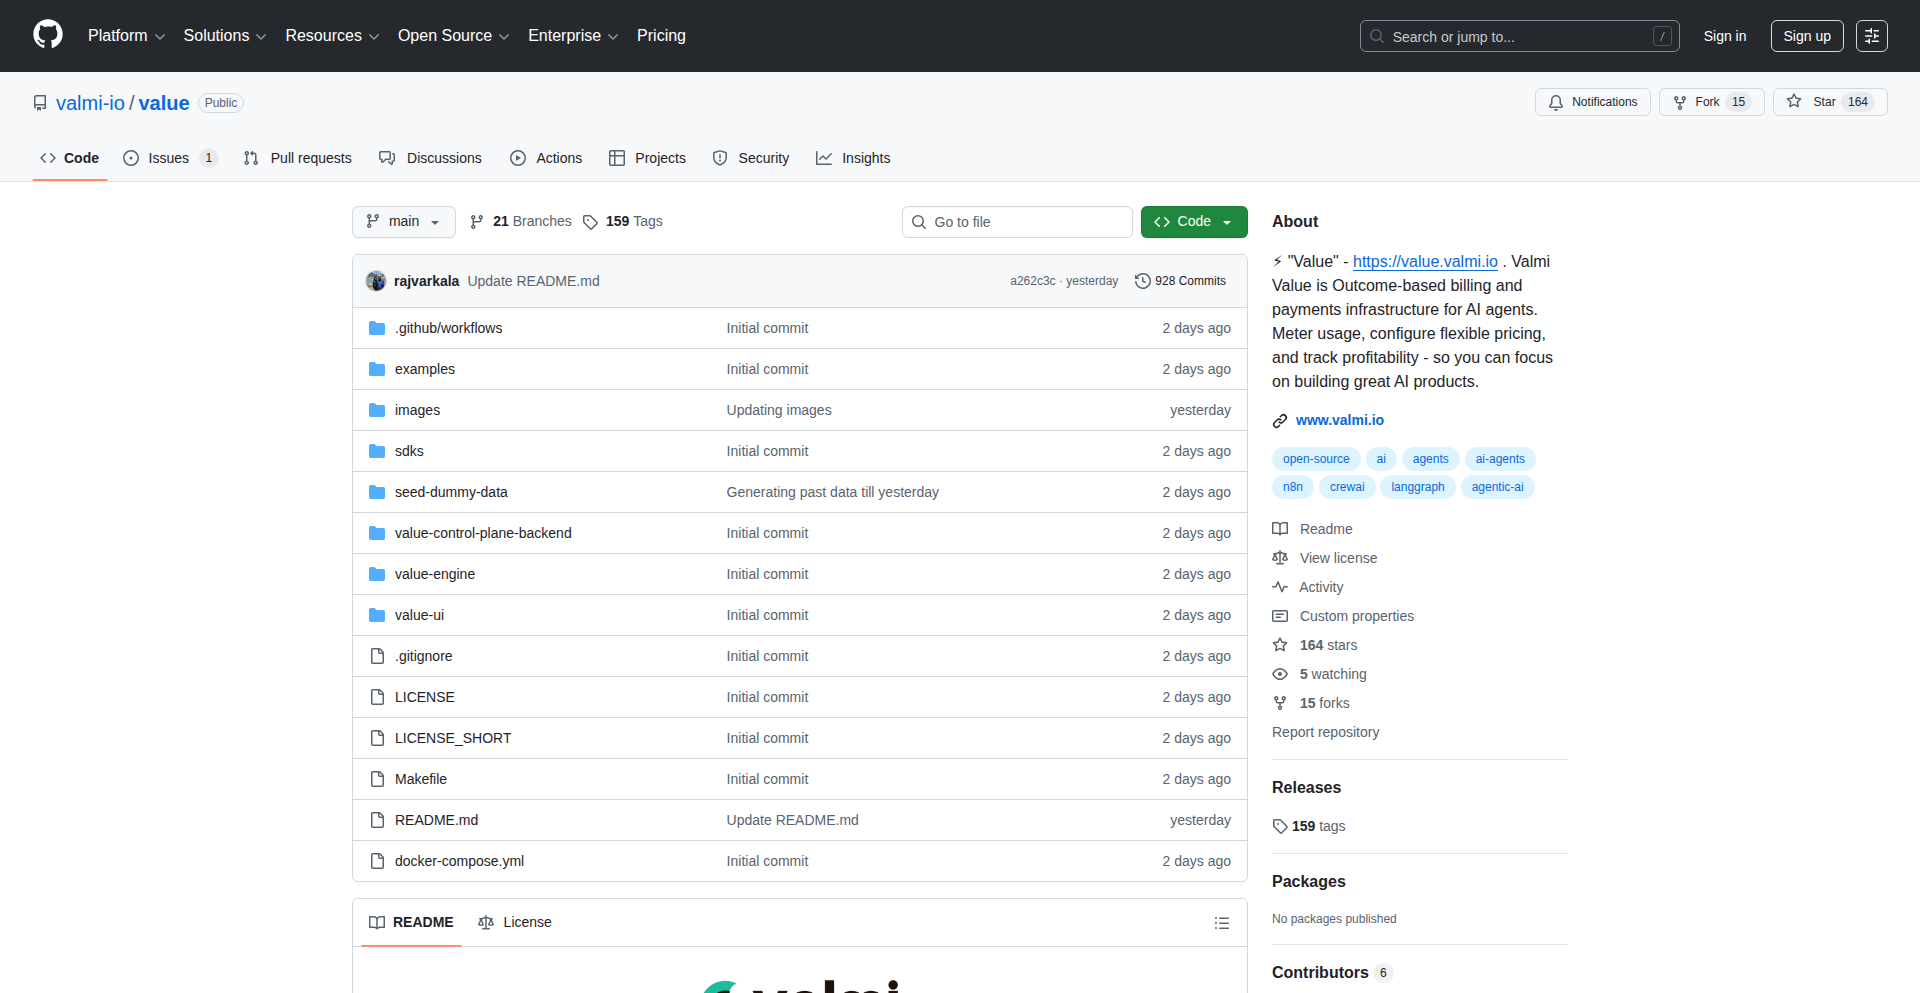Open the 159 Tags page

point(623,222)
